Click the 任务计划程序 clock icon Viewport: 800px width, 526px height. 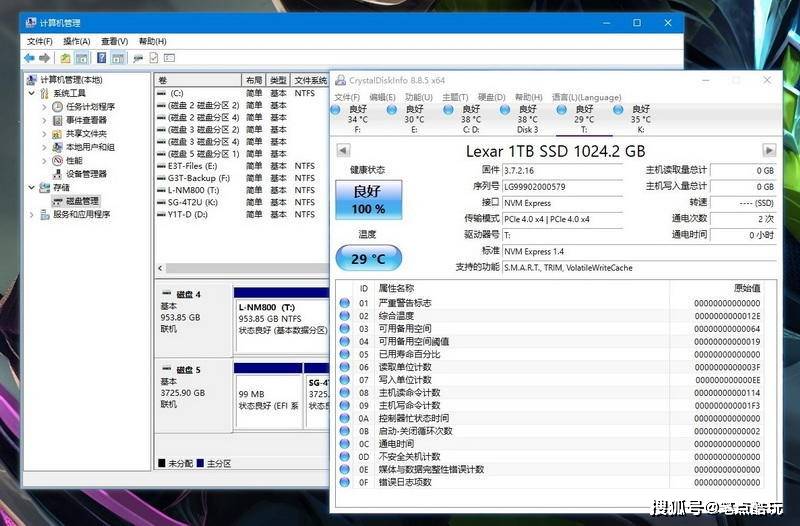58,107
